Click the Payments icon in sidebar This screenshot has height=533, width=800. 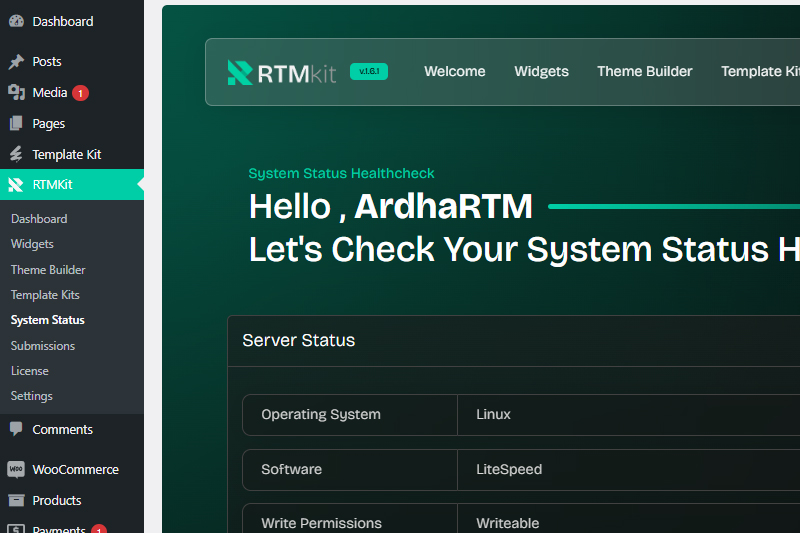click(16, 528)
